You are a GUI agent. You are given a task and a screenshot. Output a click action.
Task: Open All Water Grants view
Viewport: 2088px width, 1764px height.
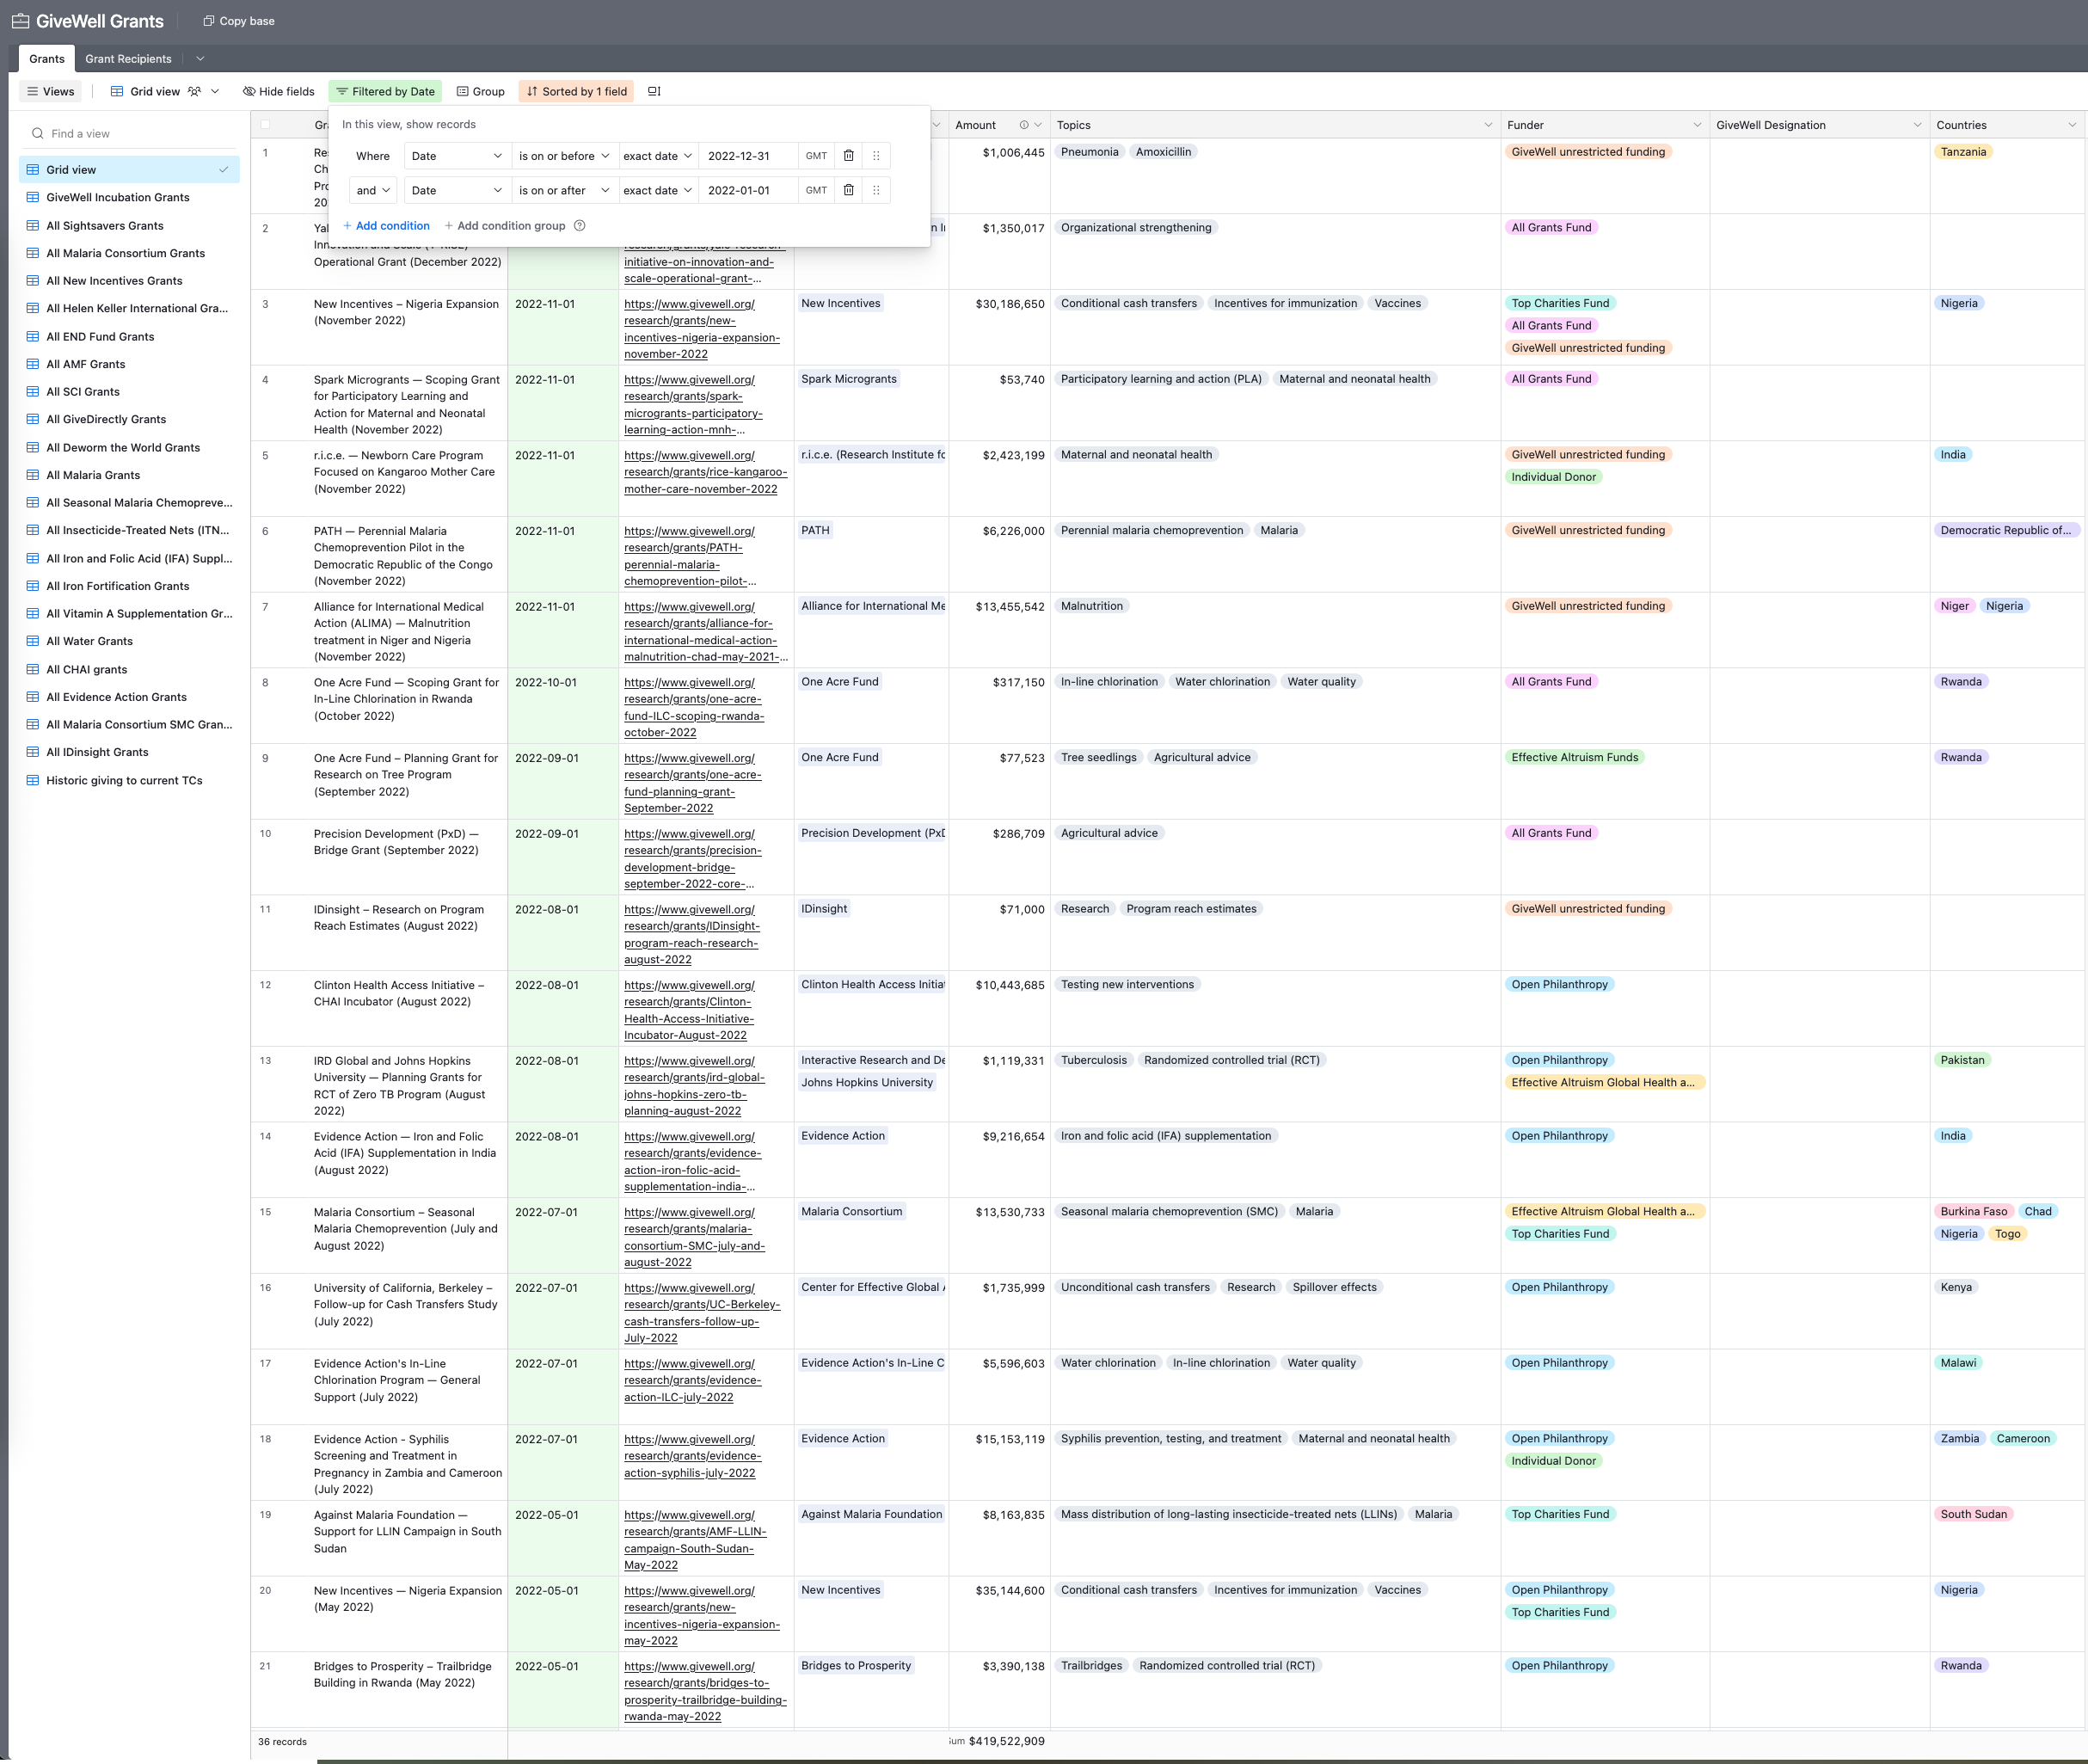(130, 642)
